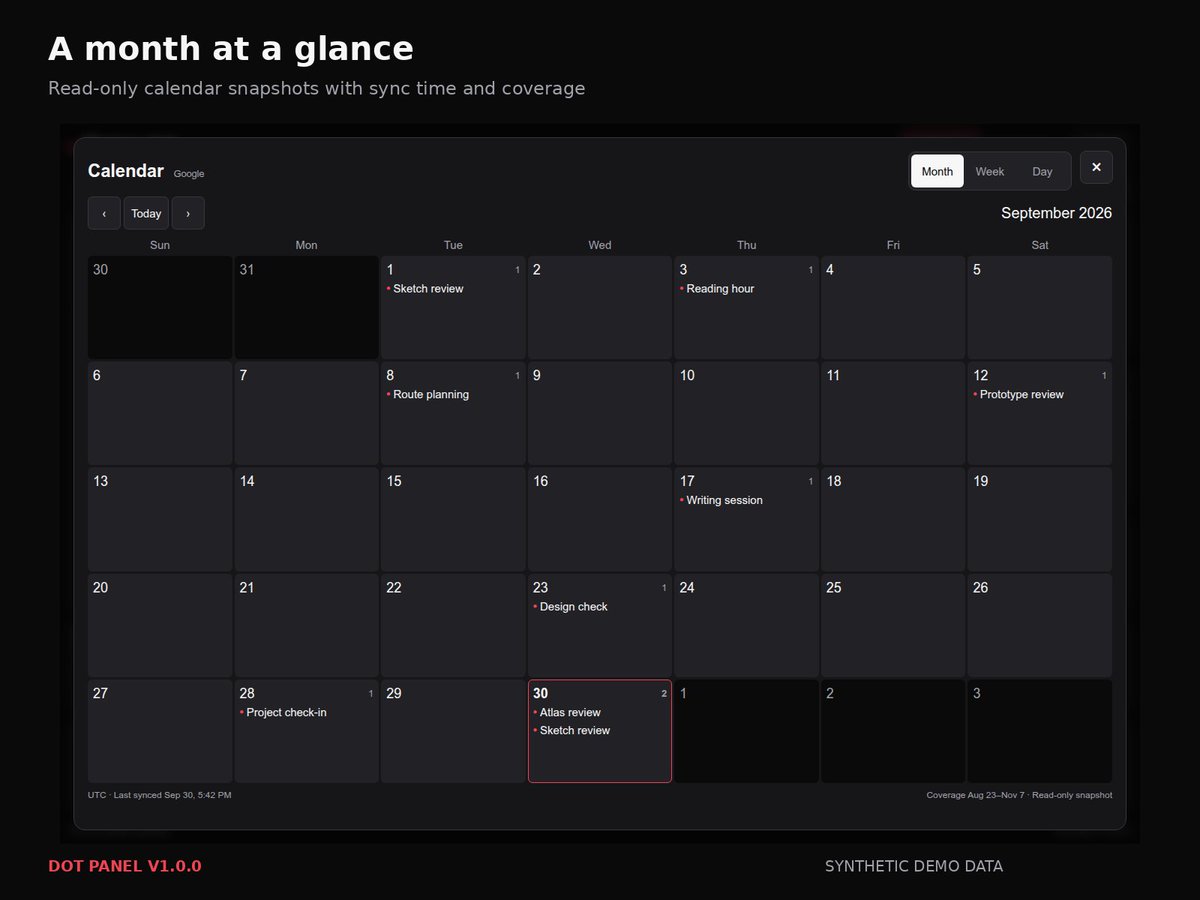This screenshot has height=900, width=1200.
Task: Select September 9 day cell
Action: point(600,413)
